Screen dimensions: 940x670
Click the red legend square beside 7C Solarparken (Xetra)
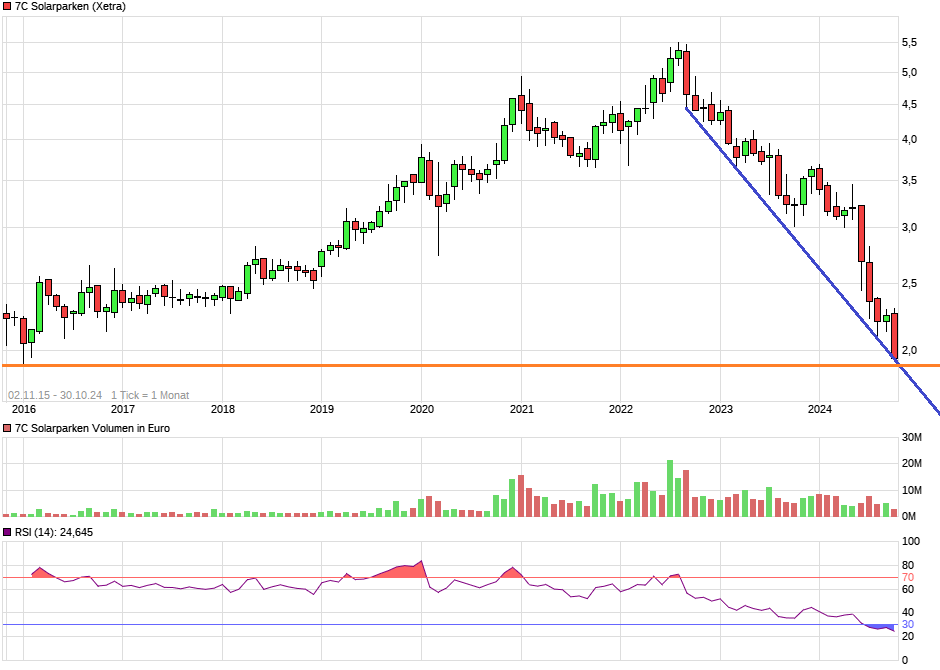pos(7,7)
